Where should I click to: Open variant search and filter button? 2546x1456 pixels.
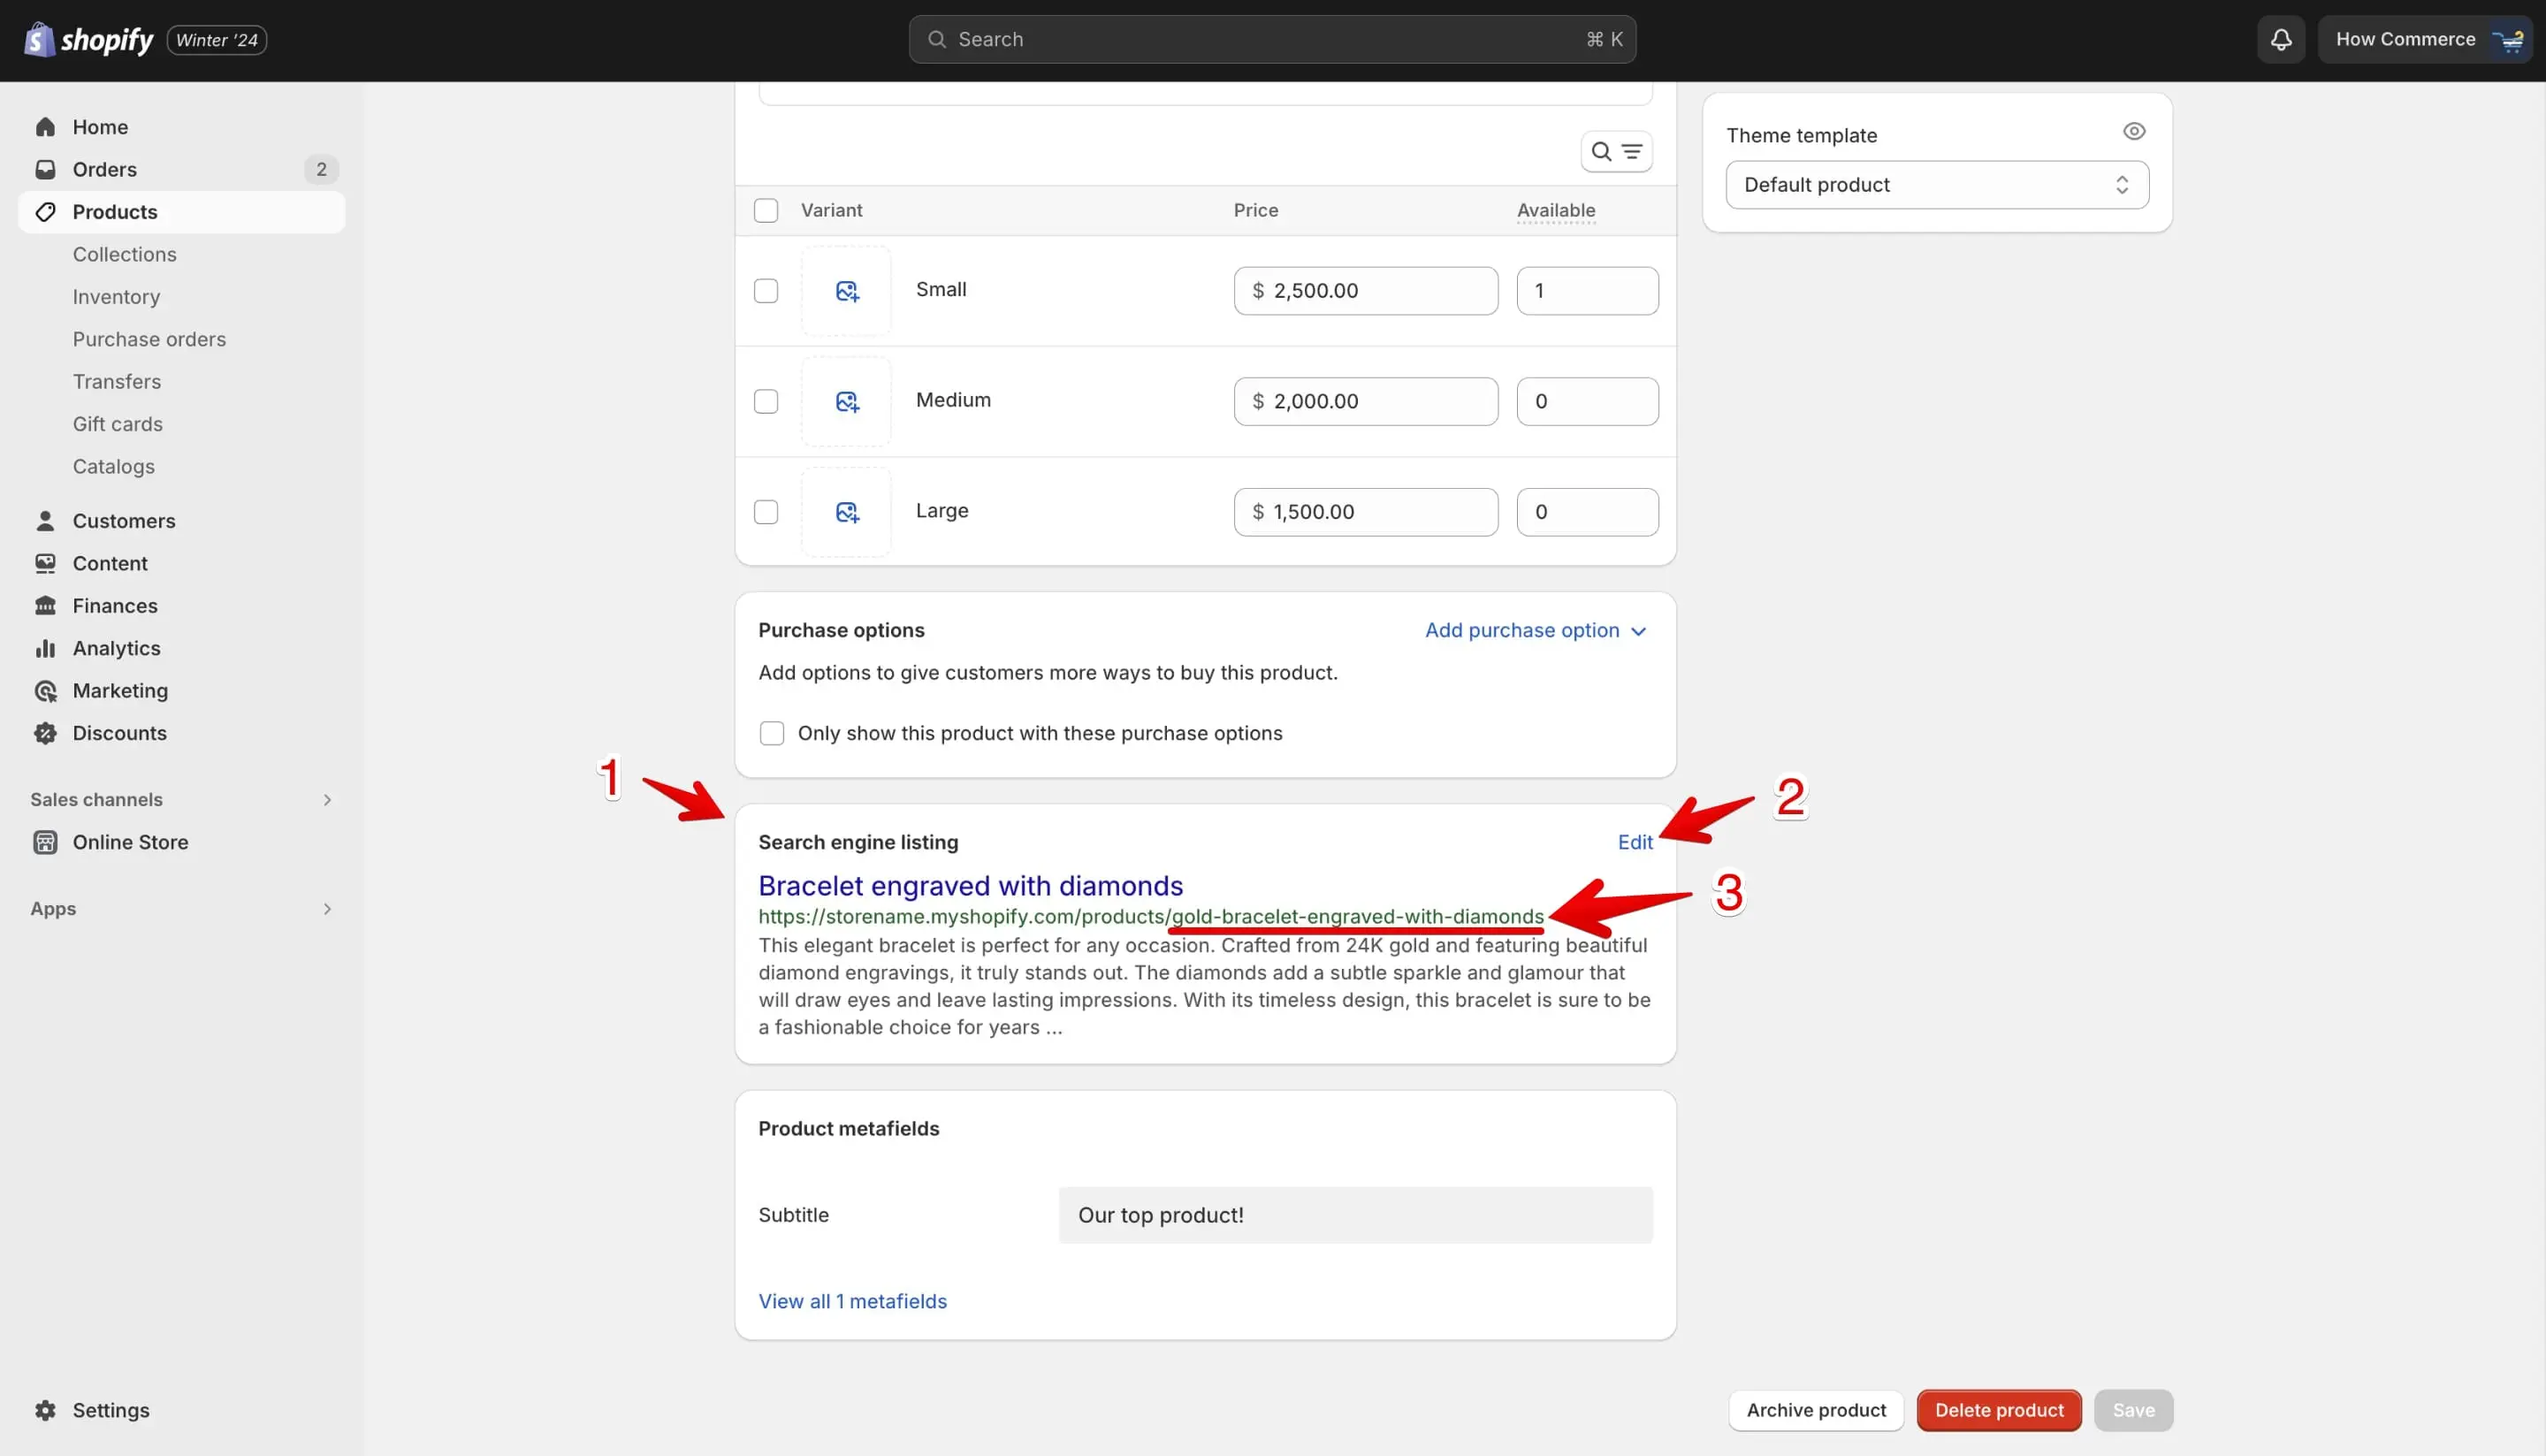[x=1616, y=152]
